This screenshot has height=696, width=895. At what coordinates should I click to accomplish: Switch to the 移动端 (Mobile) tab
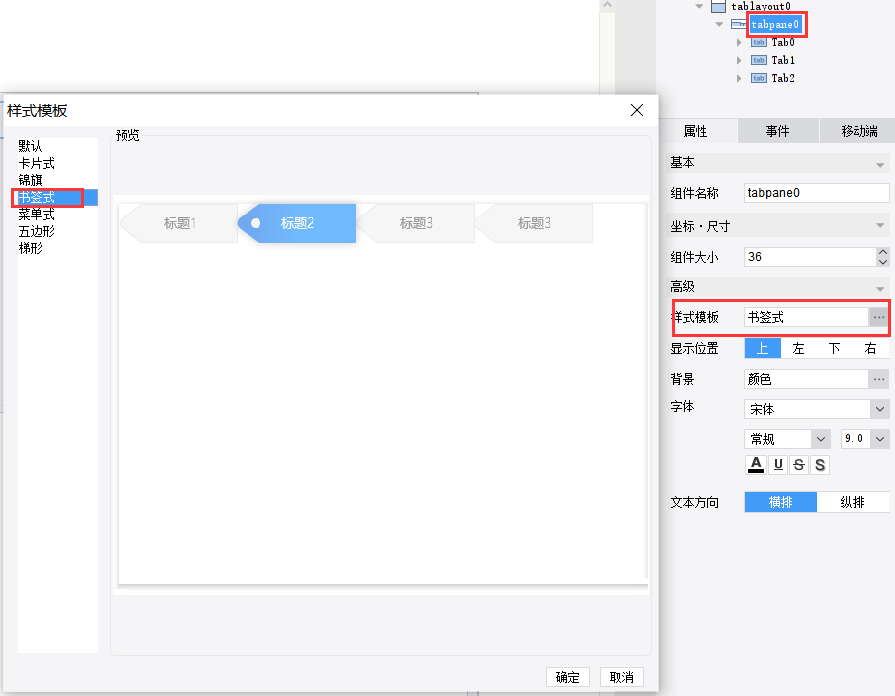point(858,131)
